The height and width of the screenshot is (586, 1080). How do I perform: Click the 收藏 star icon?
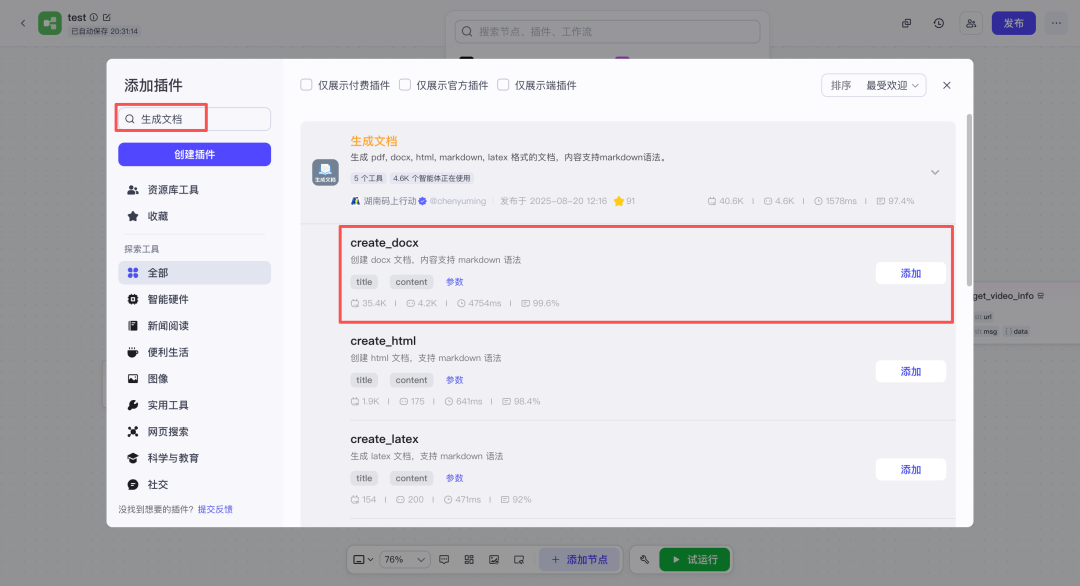tap(133, 216)
